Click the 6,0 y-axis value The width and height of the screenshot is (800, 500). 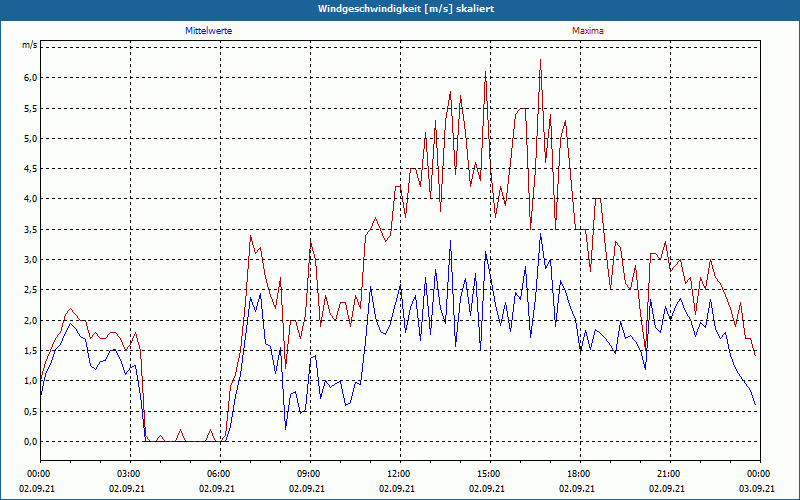click(x=31, y=78)
